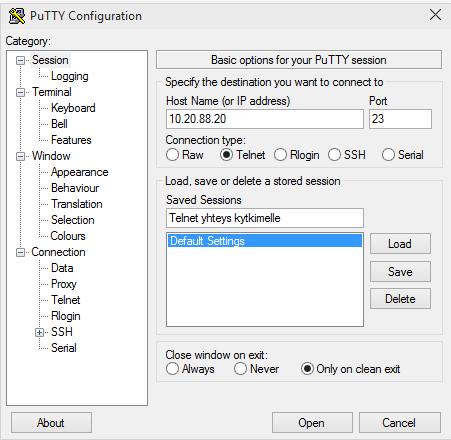Open the SSH settings category in tree
Image resolution: width=451 pixels, height=440 pixels.
(x=62, y=332)
